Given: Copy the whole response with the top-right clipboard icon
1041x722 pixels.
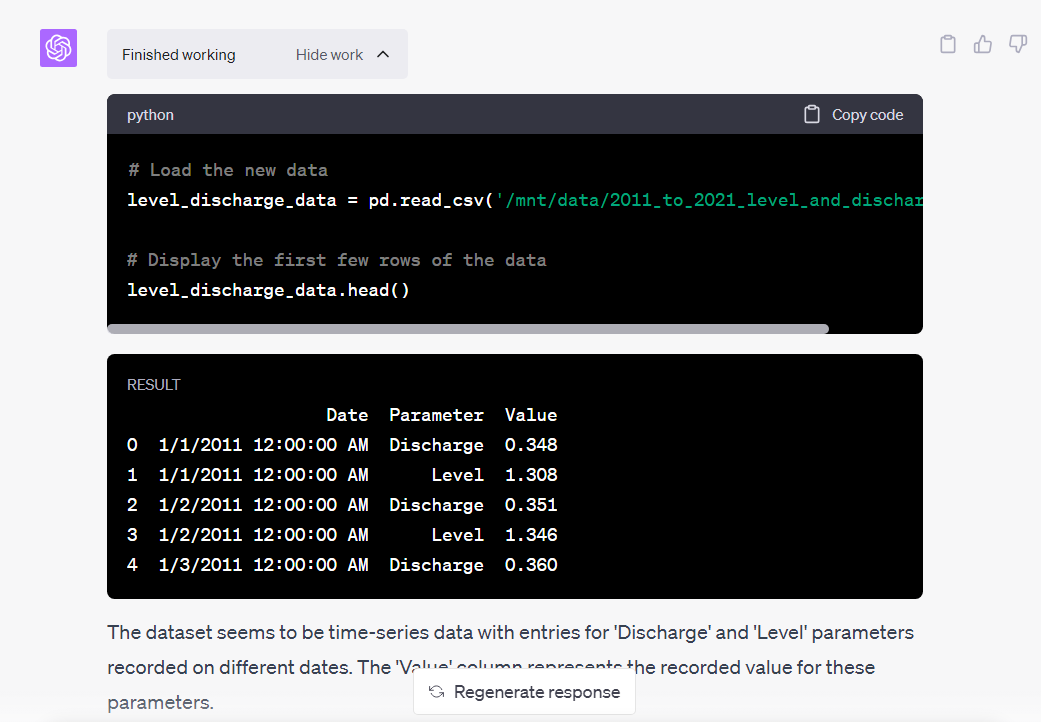Looking at the screenshot, I should tap(948, 44).
